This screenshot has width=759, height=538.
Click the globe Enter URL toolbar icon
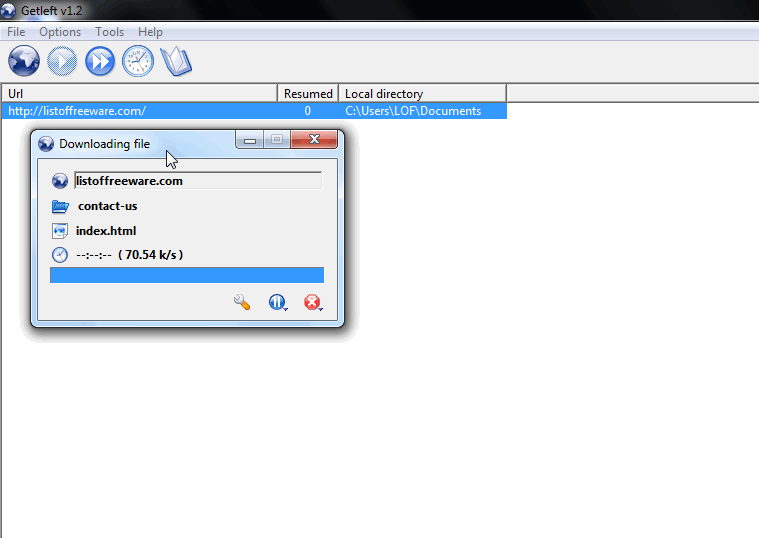pyautogui.click(x=24, y=61)
